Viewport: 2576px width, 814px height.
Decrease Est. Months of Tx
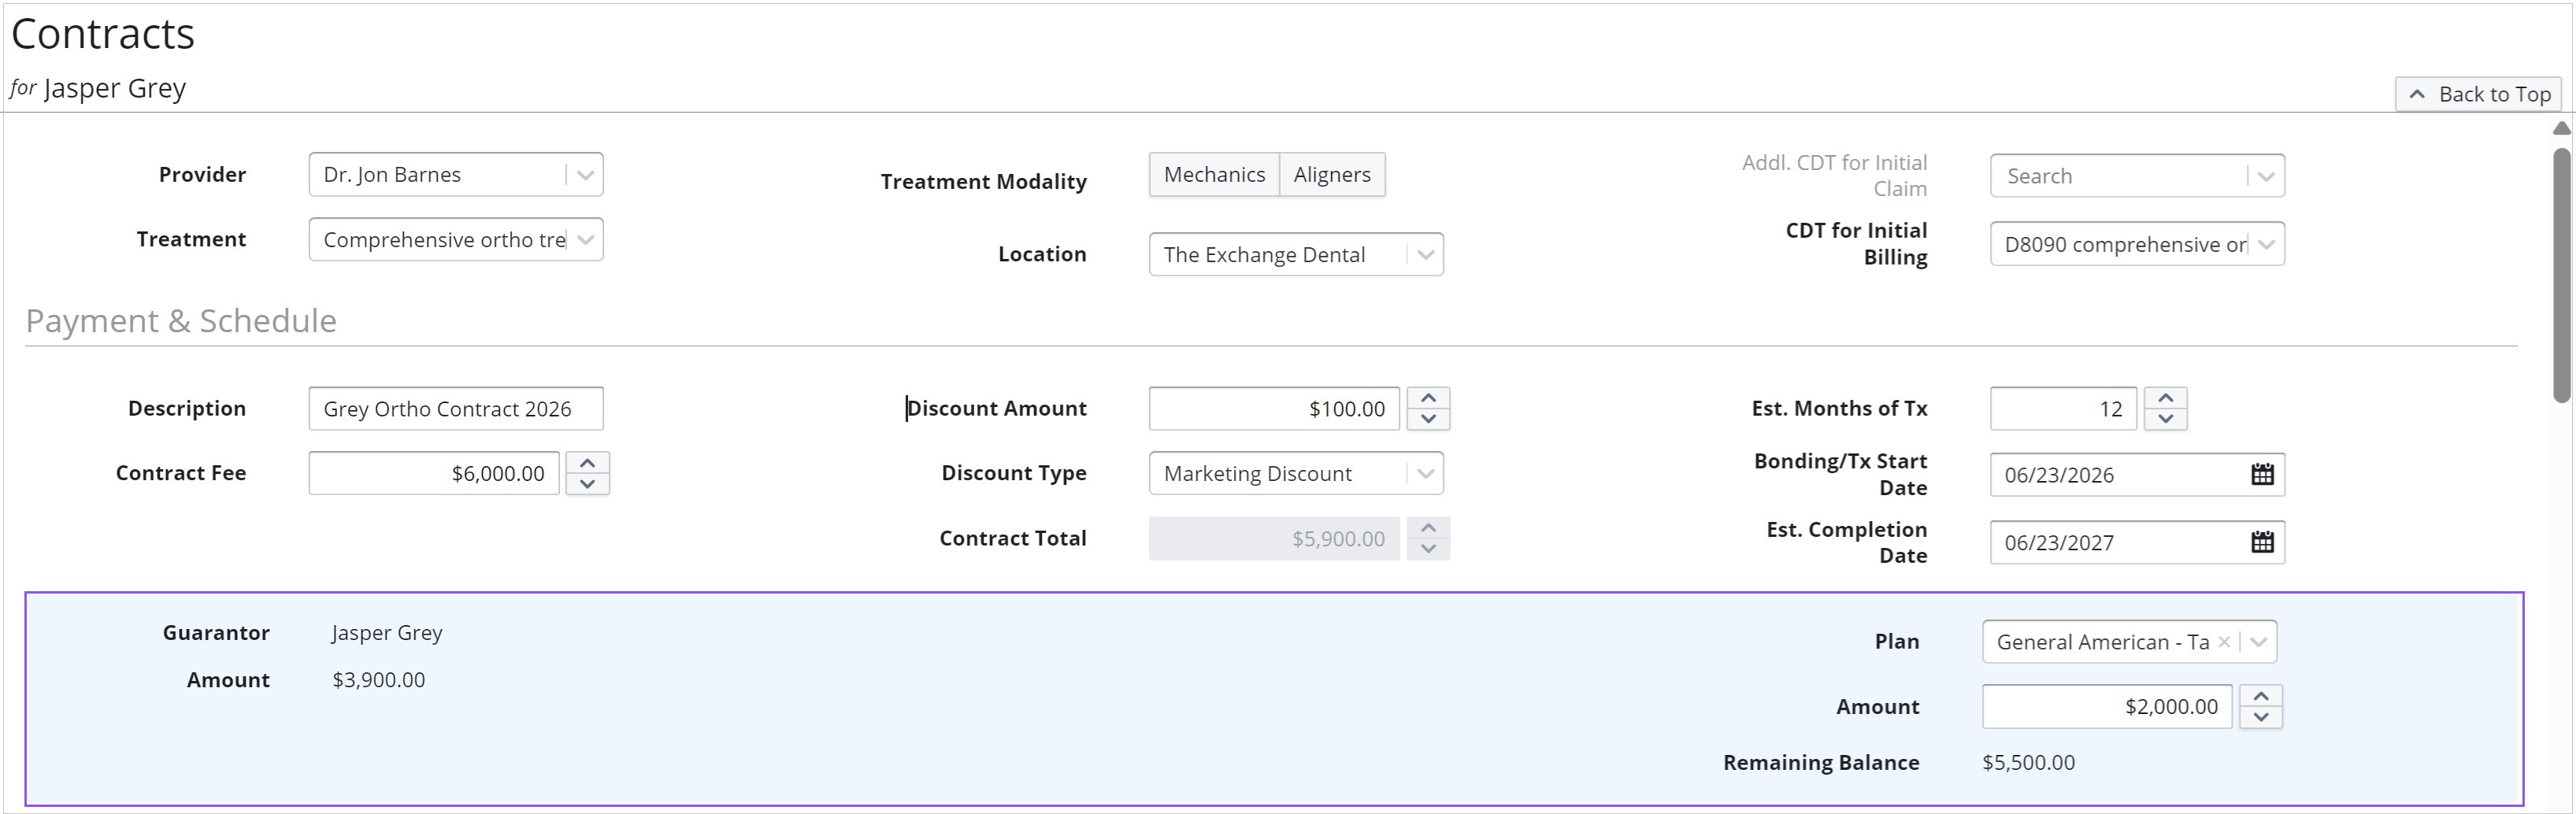point(2165,419)
